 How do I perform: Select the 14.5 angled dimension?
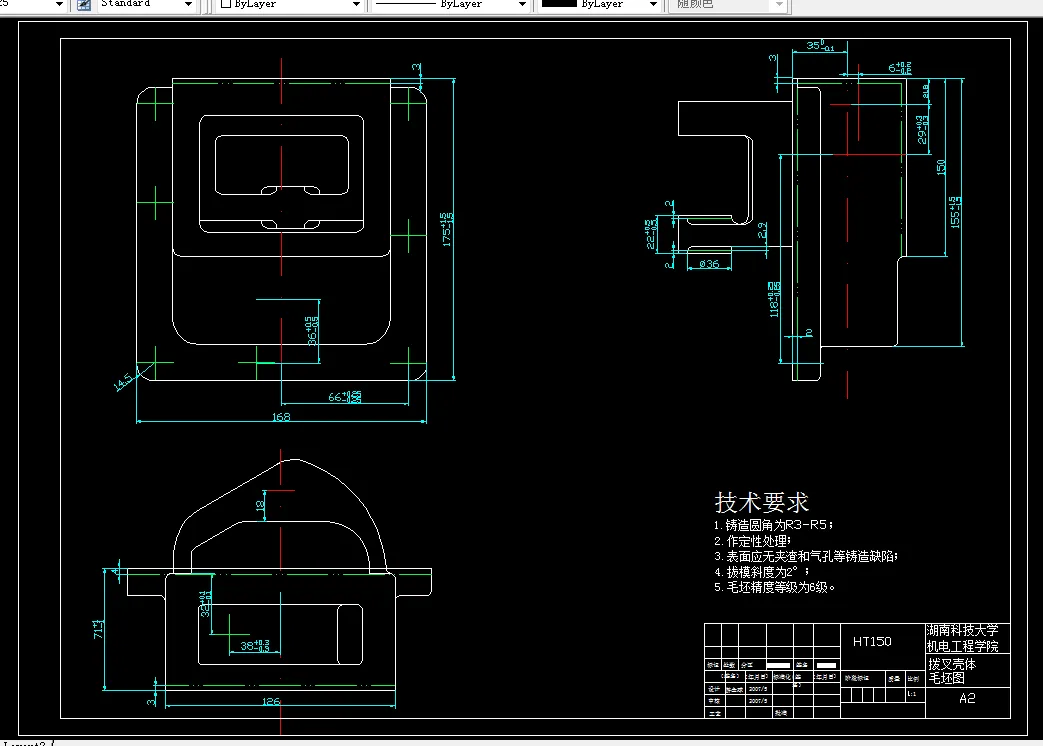pyautogui.click(x=123, y=382)
